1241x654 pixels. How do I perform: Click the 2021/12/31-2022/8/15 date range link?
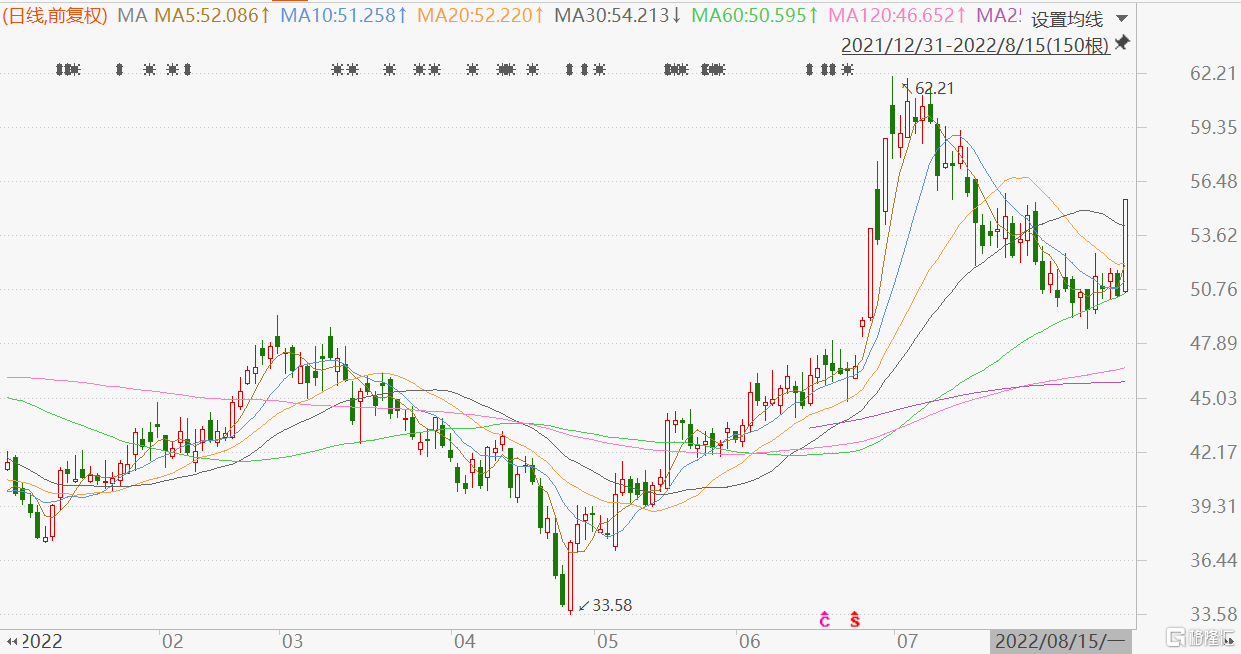pyautogui.click(x=975, y=45)
